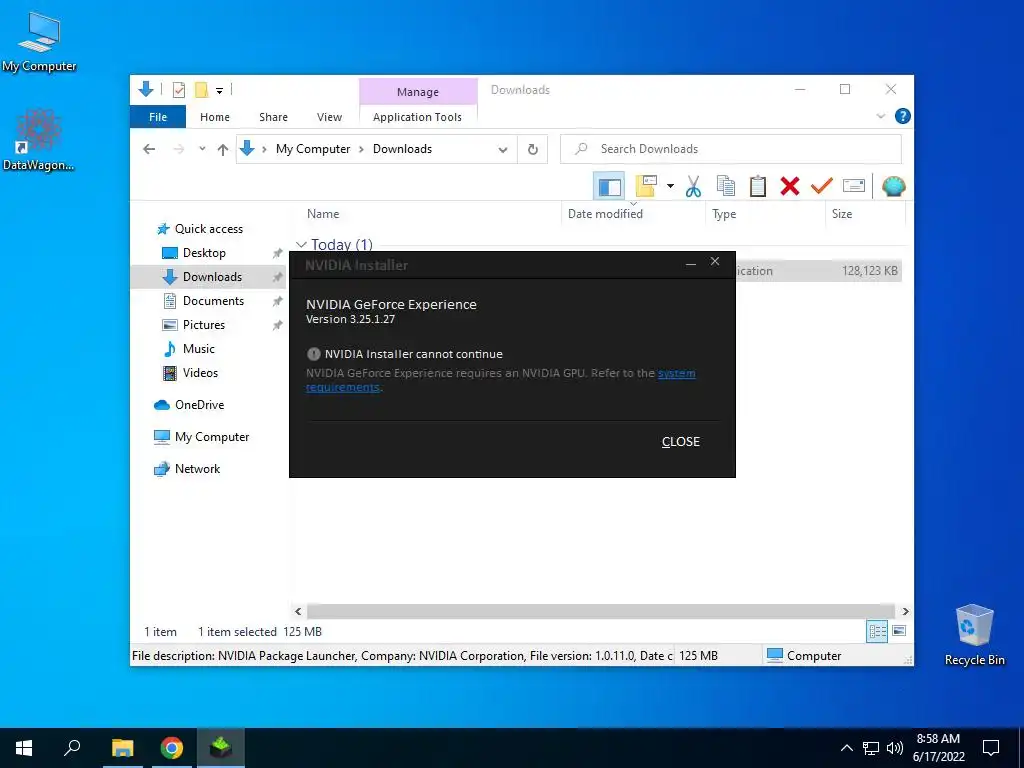Open the Application Tools tab

tap(417, 117)
